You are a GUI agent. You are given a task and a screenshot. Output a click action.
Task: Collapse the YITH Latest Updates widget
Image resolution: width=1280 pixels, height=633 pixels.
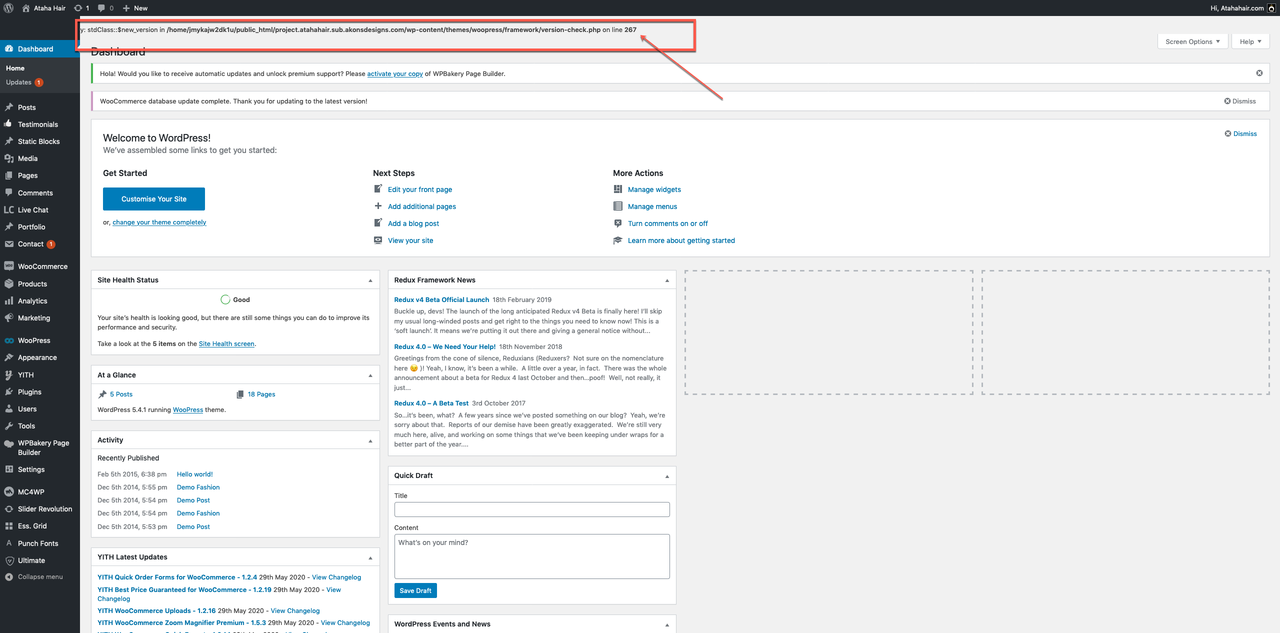[x=370, y=557]
